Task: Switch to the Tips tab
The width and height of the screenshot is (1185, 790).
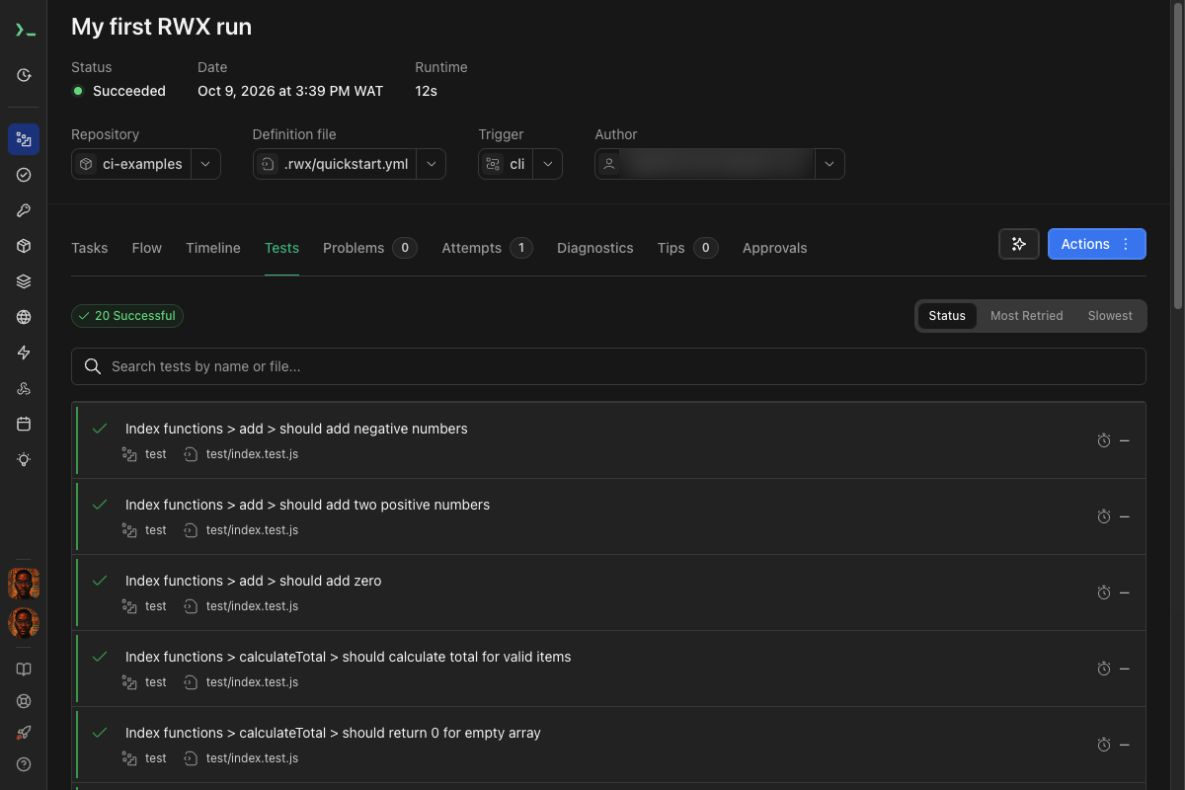Action: click(687, 248)
